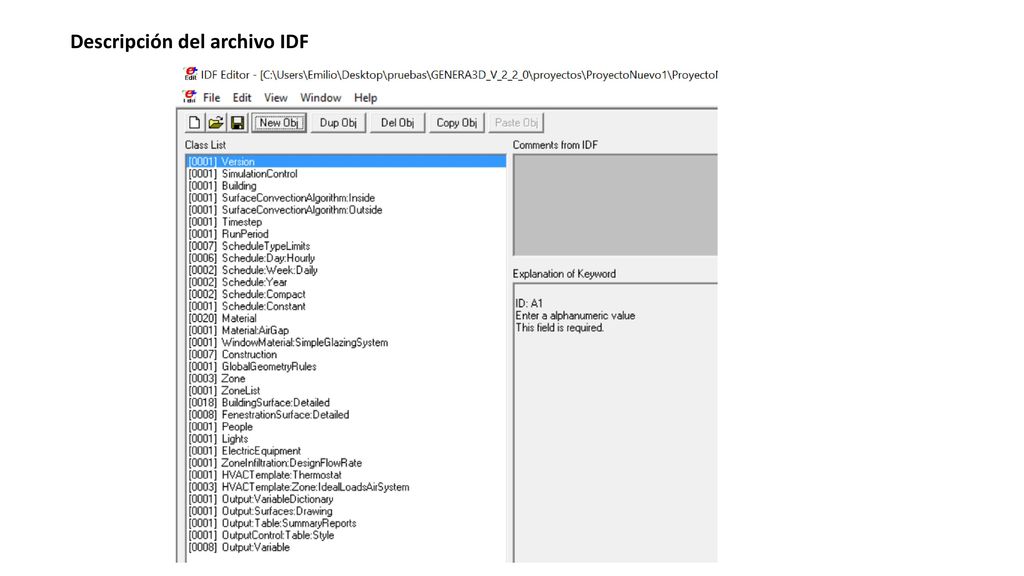
Task: Open the View menu
Action: click(x=276, y=97)
